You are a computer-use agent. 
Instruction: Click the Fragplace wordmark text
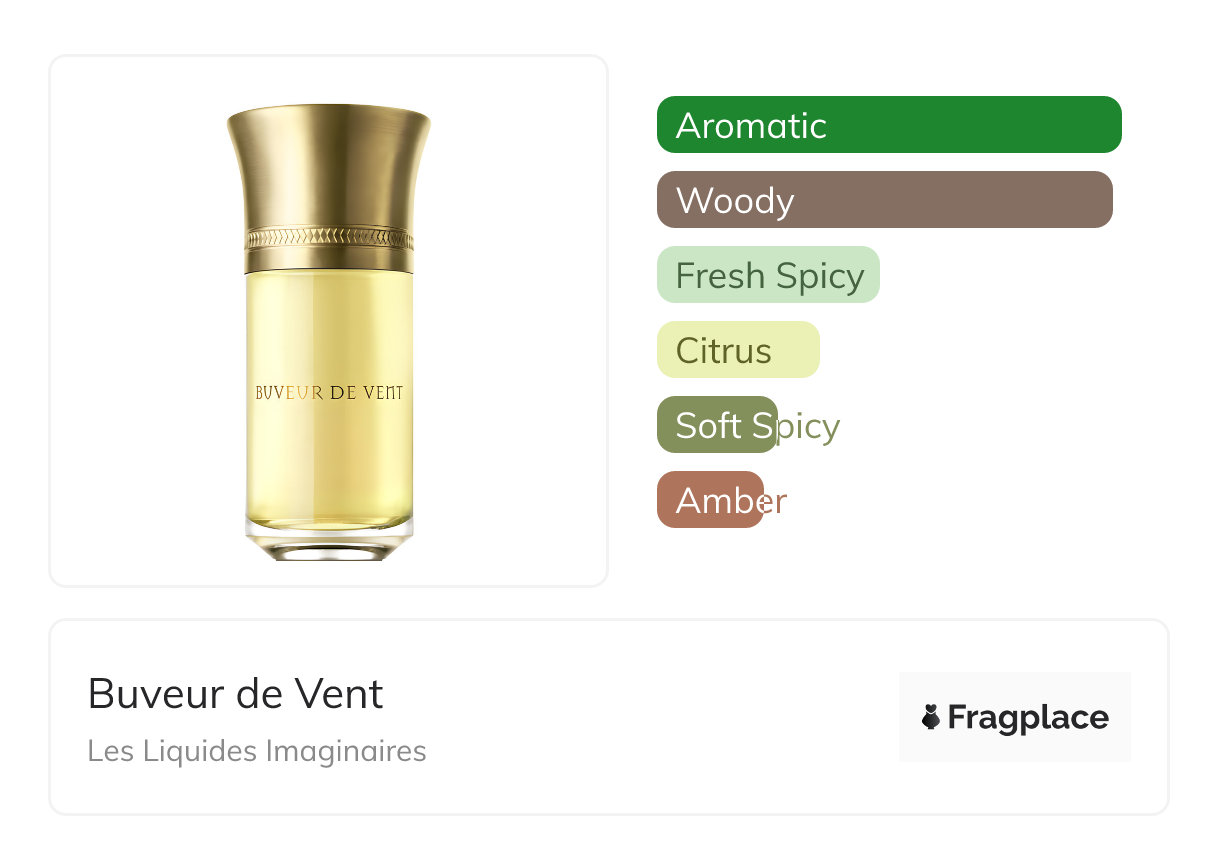click(x=1028, y=718)
